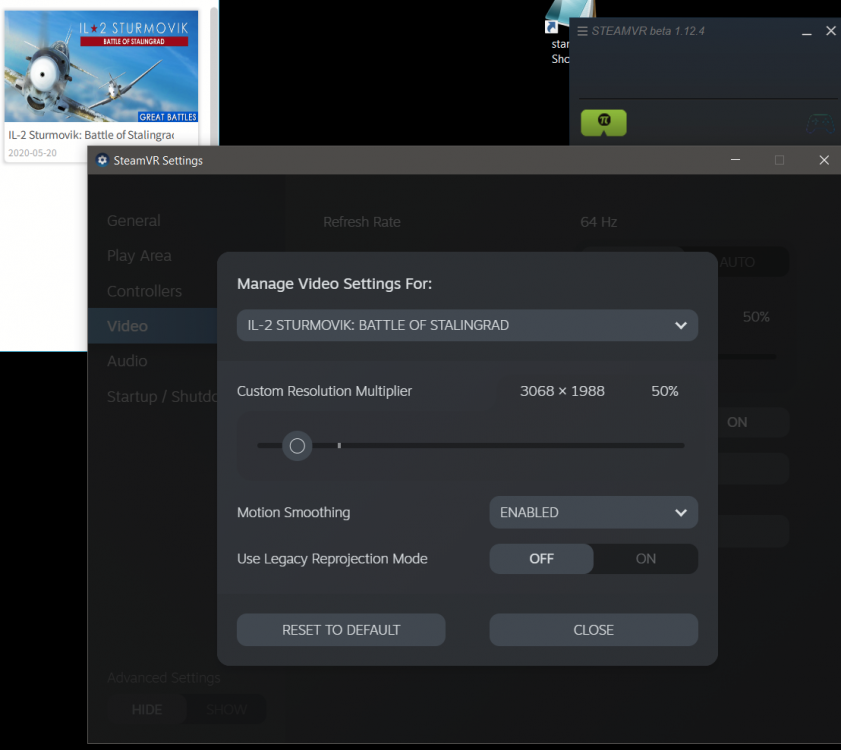841x750 pixels.
Task: Turn Legacy Reprojection Mode ON
Action: coord(646,558)
